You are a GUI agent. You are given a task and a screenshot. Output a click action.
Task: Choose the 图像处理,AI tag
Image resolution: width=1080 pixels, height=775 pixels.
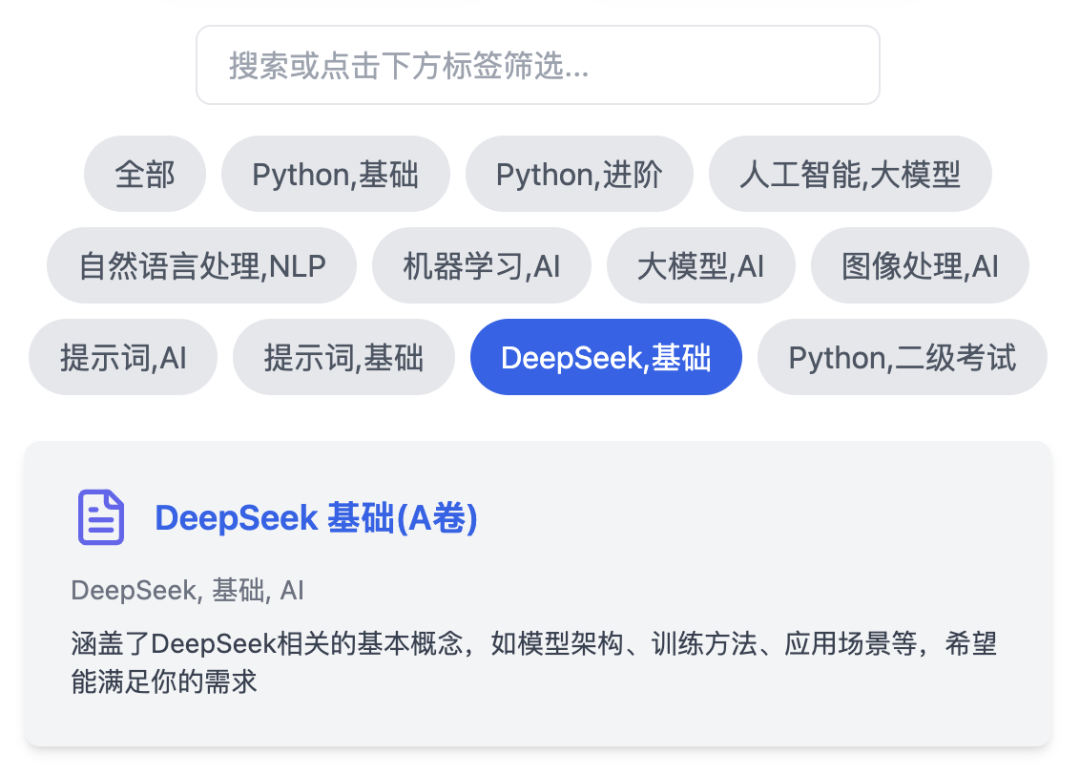(x=920, y=265)
